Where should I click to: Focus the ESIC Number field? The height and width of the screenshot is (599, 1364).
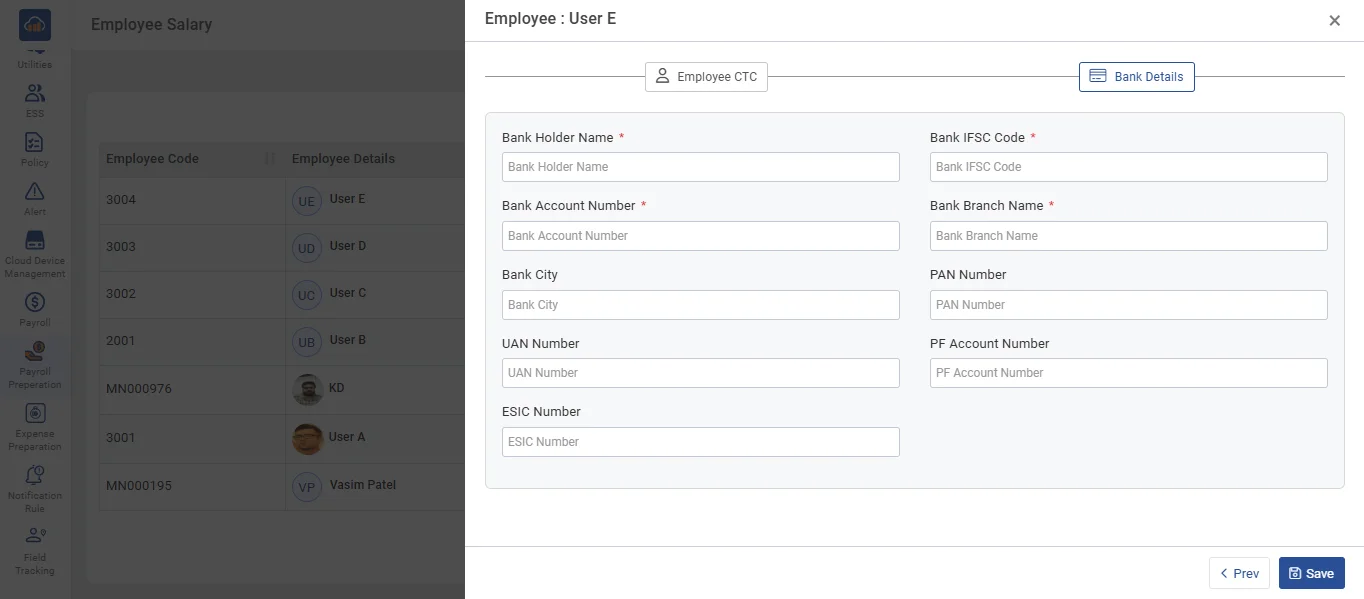[x=700, y=442]
